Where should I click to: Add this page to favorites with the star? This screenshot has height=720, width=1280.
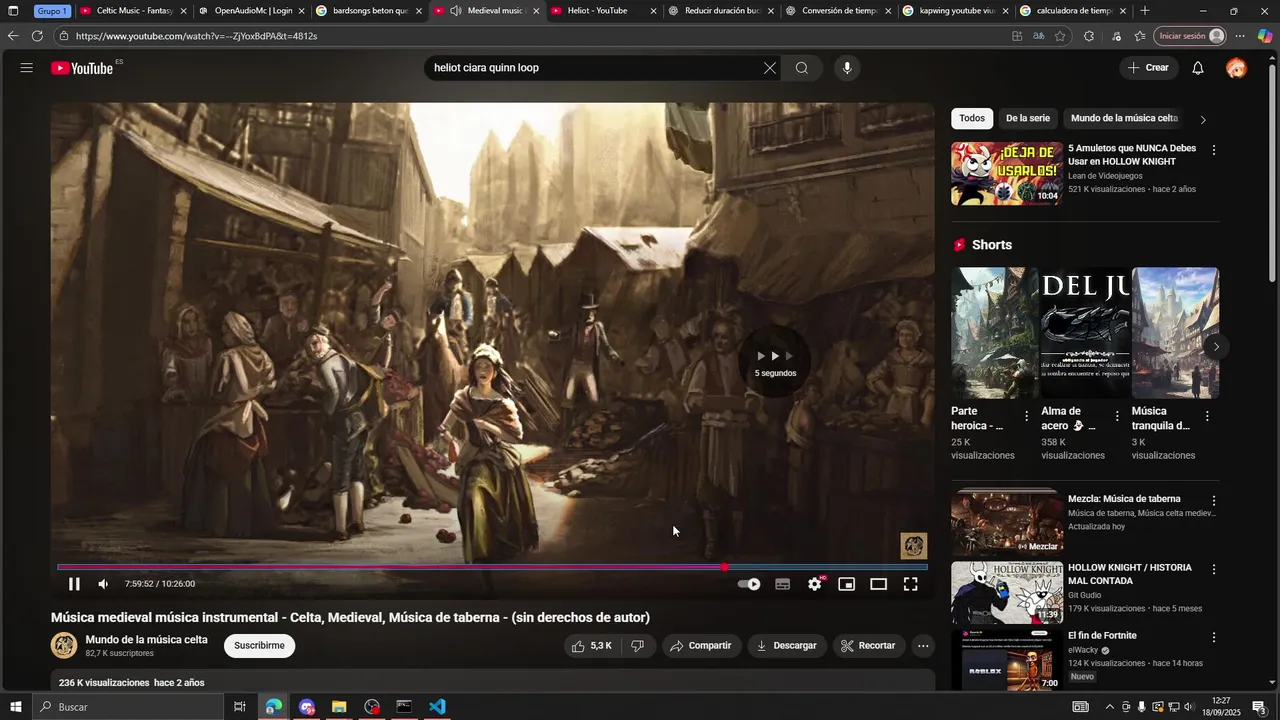(1061, 36)
